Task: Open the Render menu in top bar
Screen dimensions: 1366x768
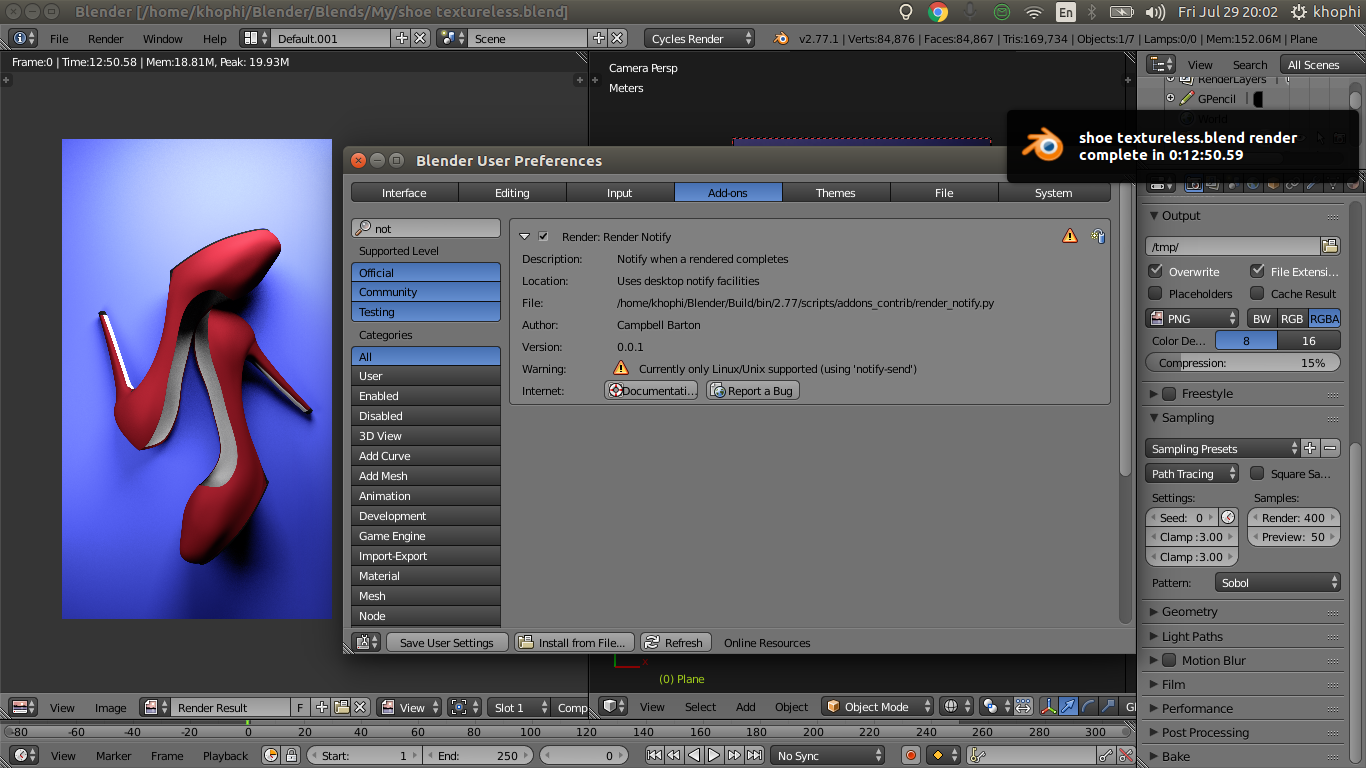Action: pos(105,39)
